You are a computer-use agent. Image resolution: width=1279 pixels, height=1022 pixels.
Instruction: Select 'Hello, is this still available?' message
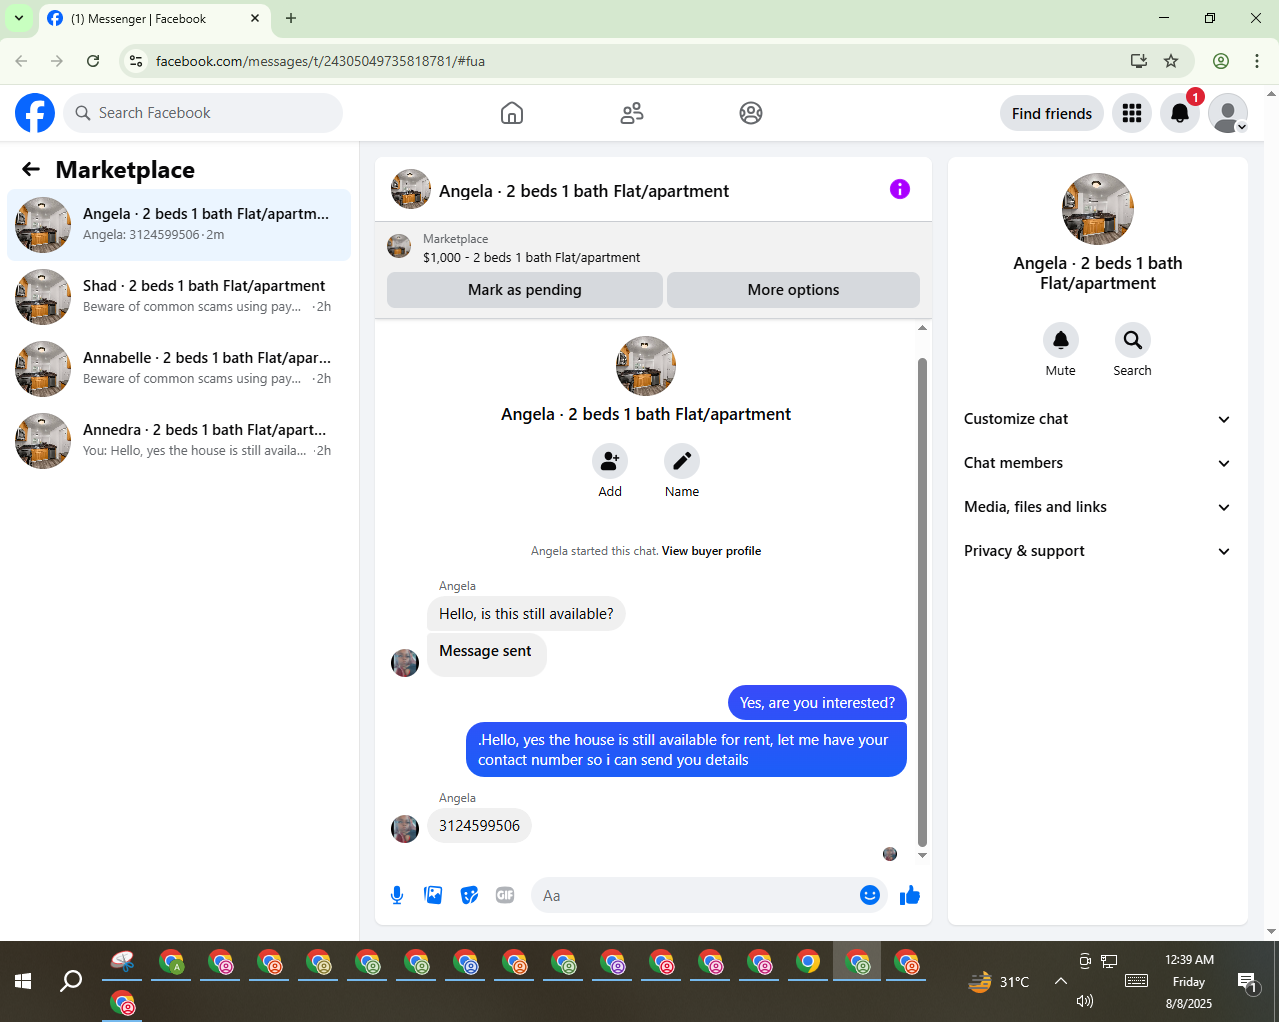tap(526, 614)
